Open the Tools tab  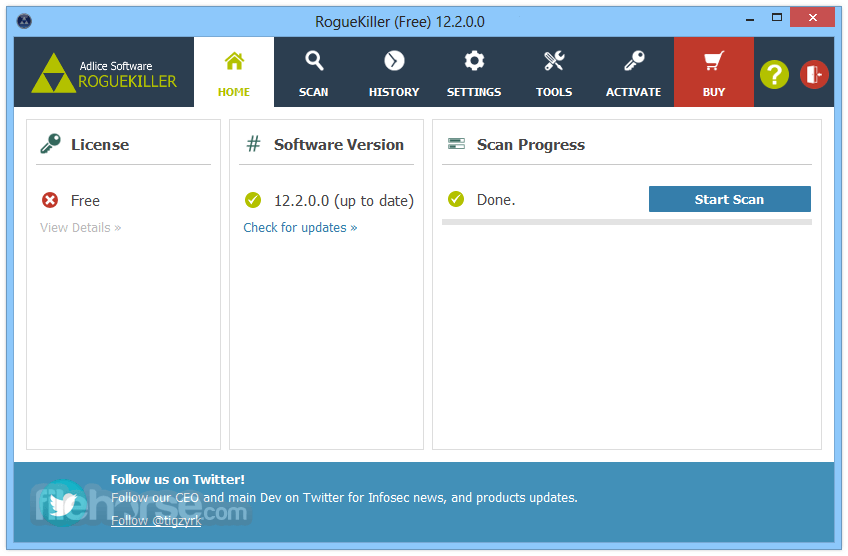pyautogui.click(x=554, y=72)
